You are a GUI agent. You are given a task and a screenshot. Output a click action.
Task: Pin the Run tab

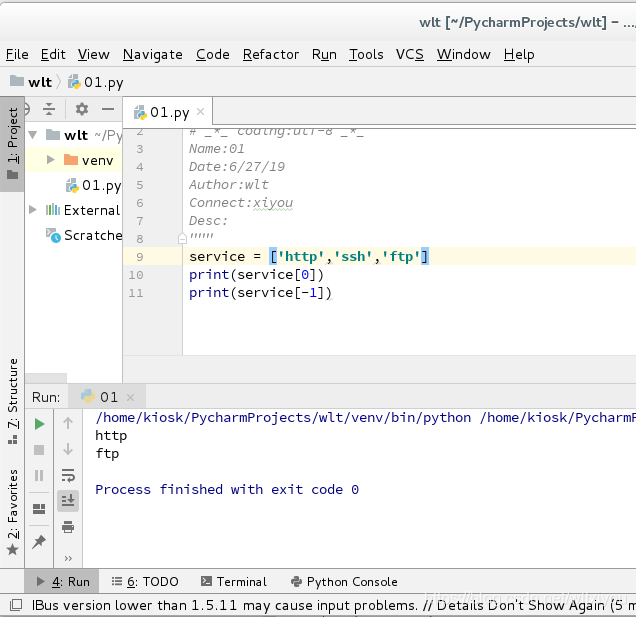tap(39, 541)
